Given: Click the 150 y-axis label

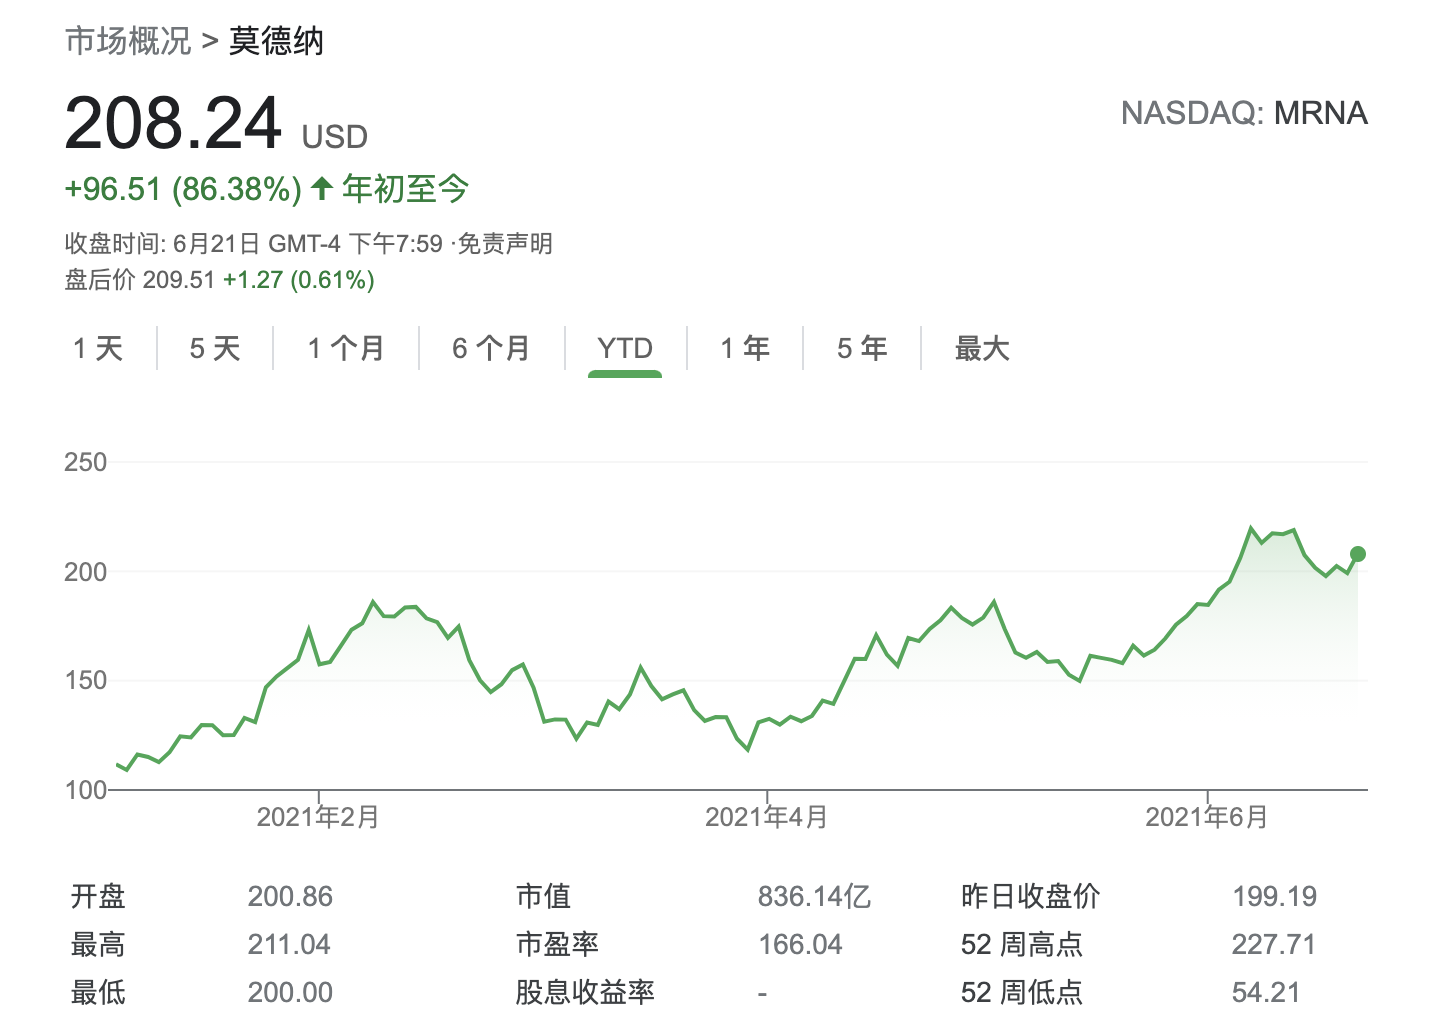Looking at the screenshot, I should (x=86, y=681).
